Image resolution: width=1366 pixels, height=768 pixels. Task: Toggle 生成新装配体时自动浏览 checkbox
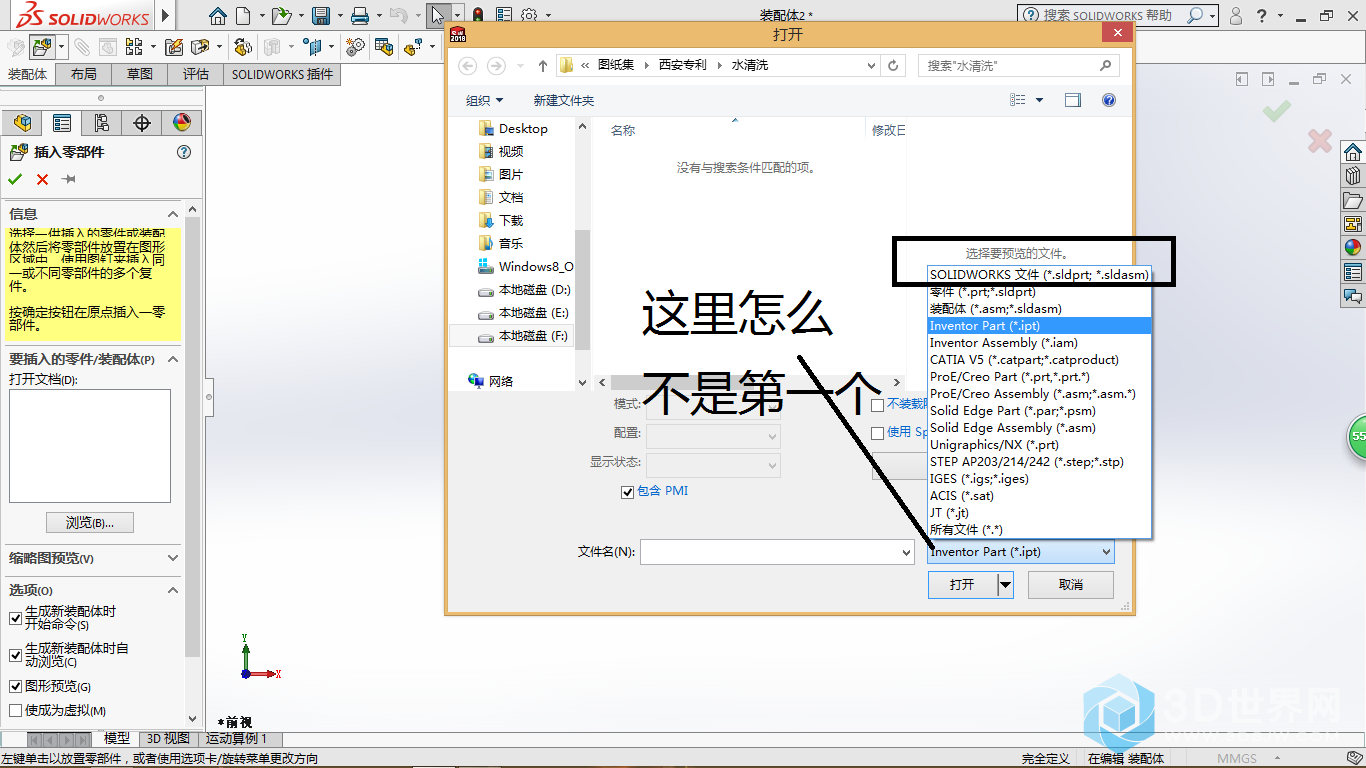pyautogui.click(x=15, y=655)
